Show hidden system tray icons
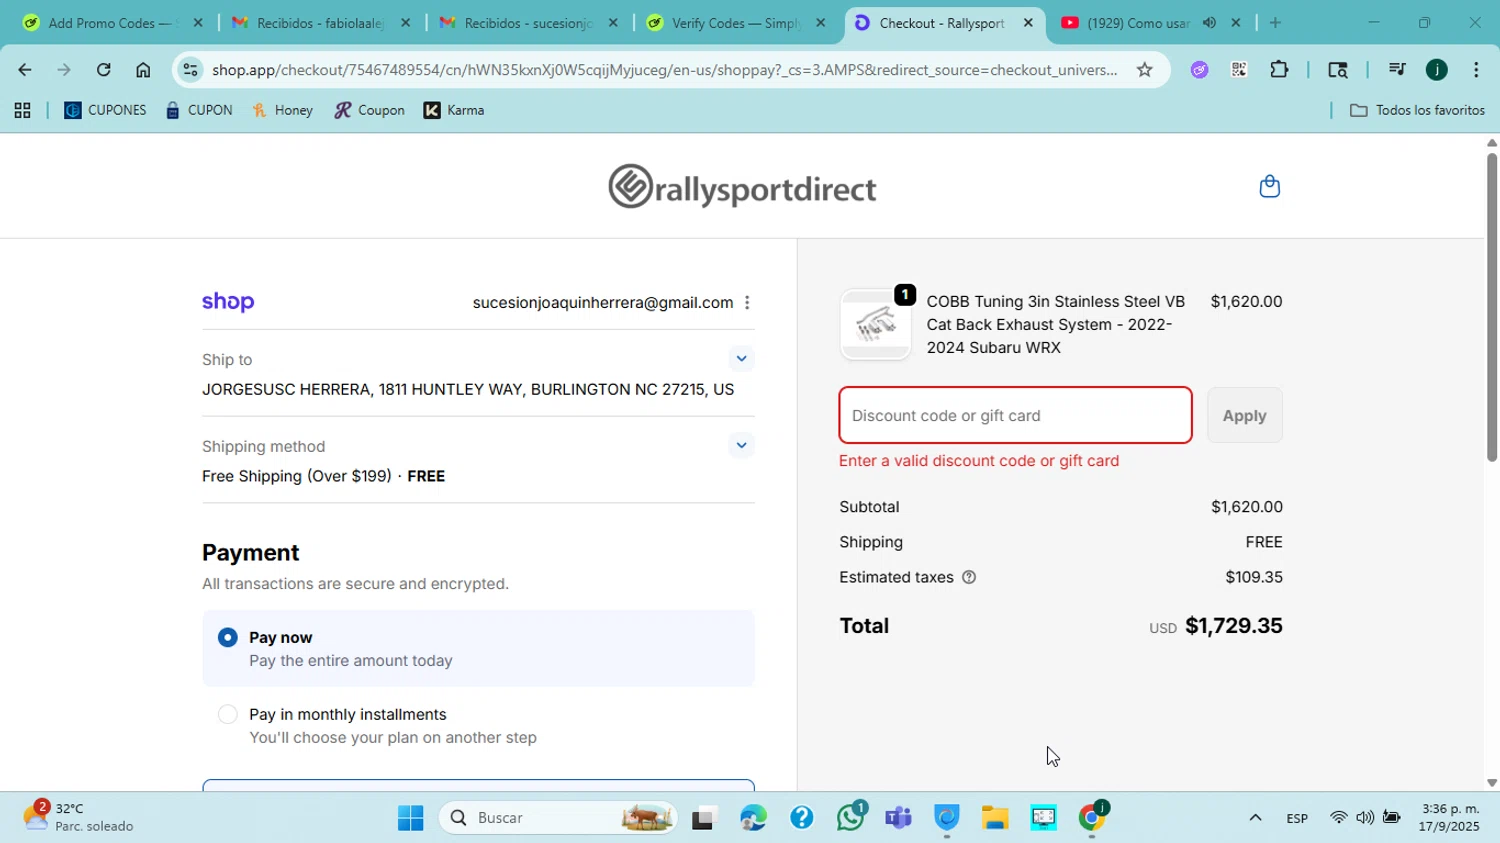The height and width of the screenshot is (843, 1500). point(1255,818)
